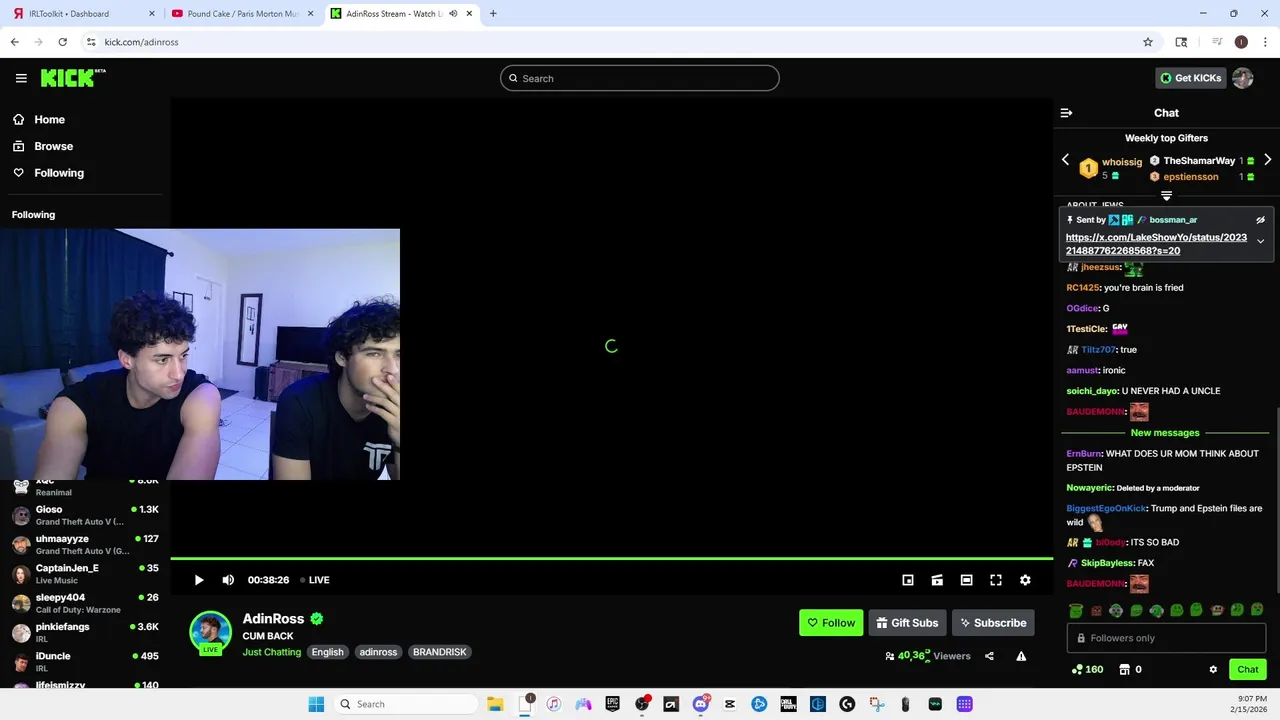Open the pinned x.com LakeShowYo link
Screen dimensions: 1280x720
tap(1156, 244)
